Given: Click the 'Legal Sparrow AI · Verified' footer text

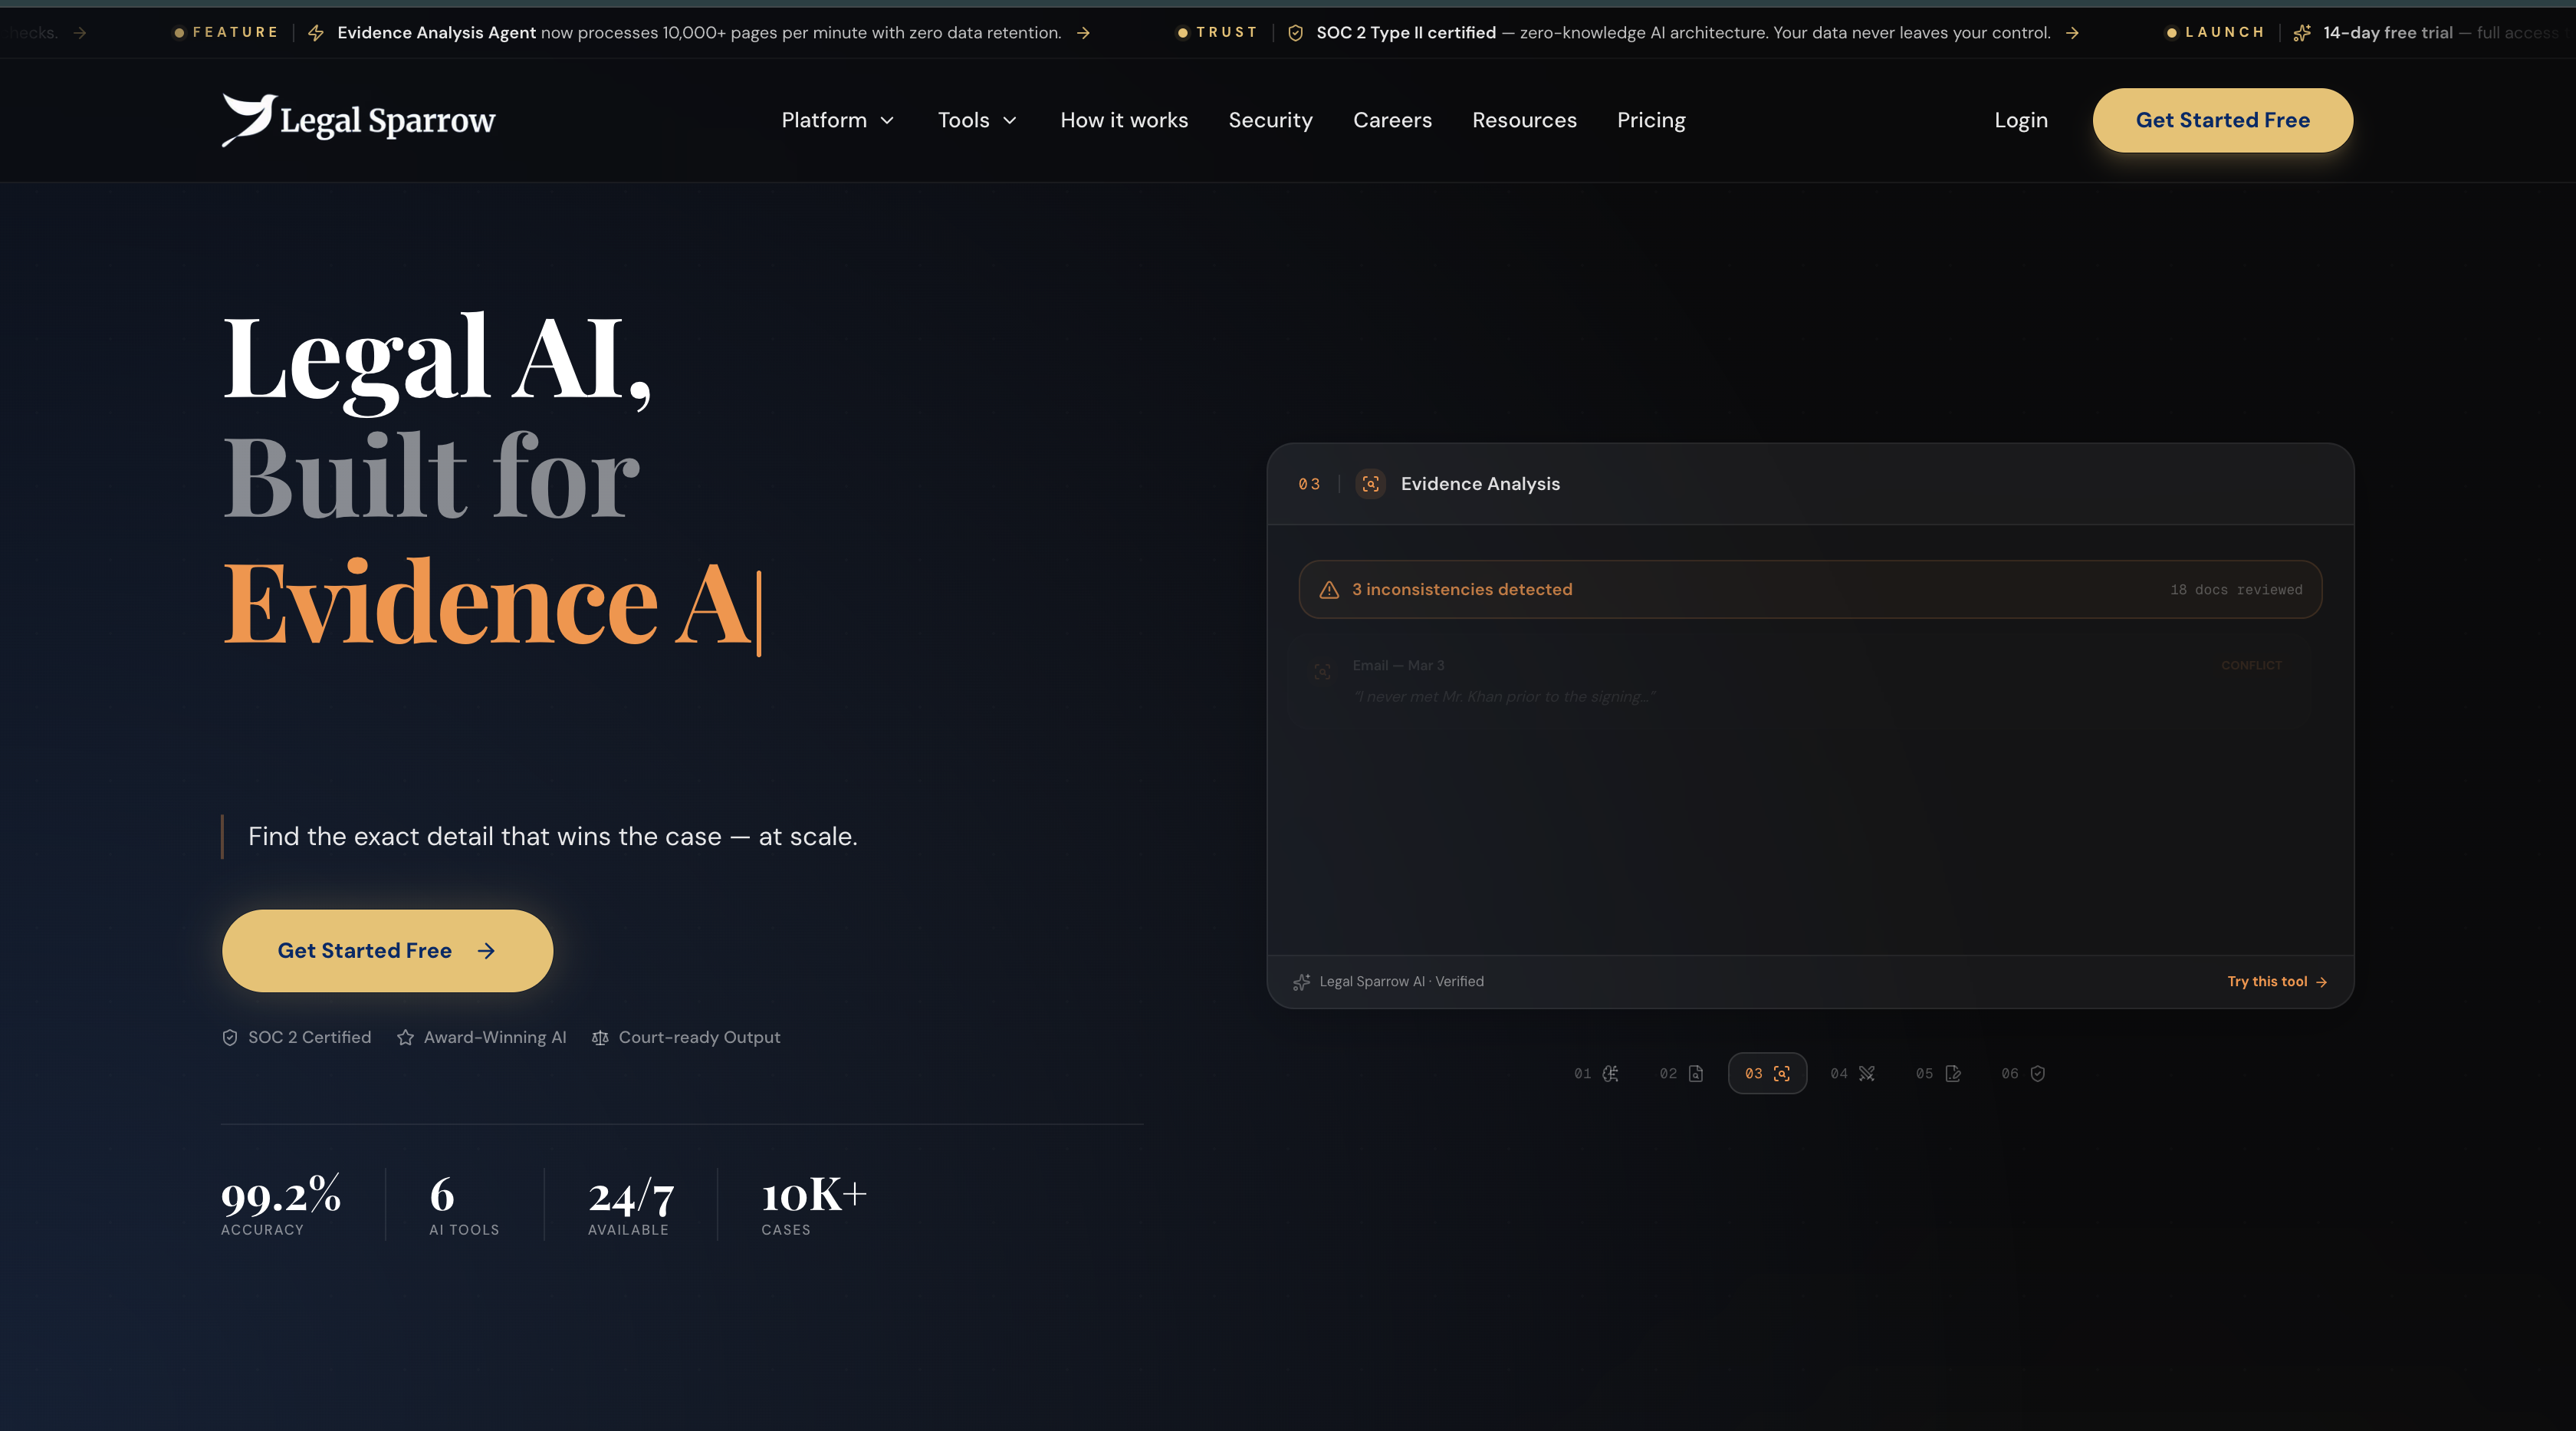Looking at the screenshot, I should (x=1401, y=982).
